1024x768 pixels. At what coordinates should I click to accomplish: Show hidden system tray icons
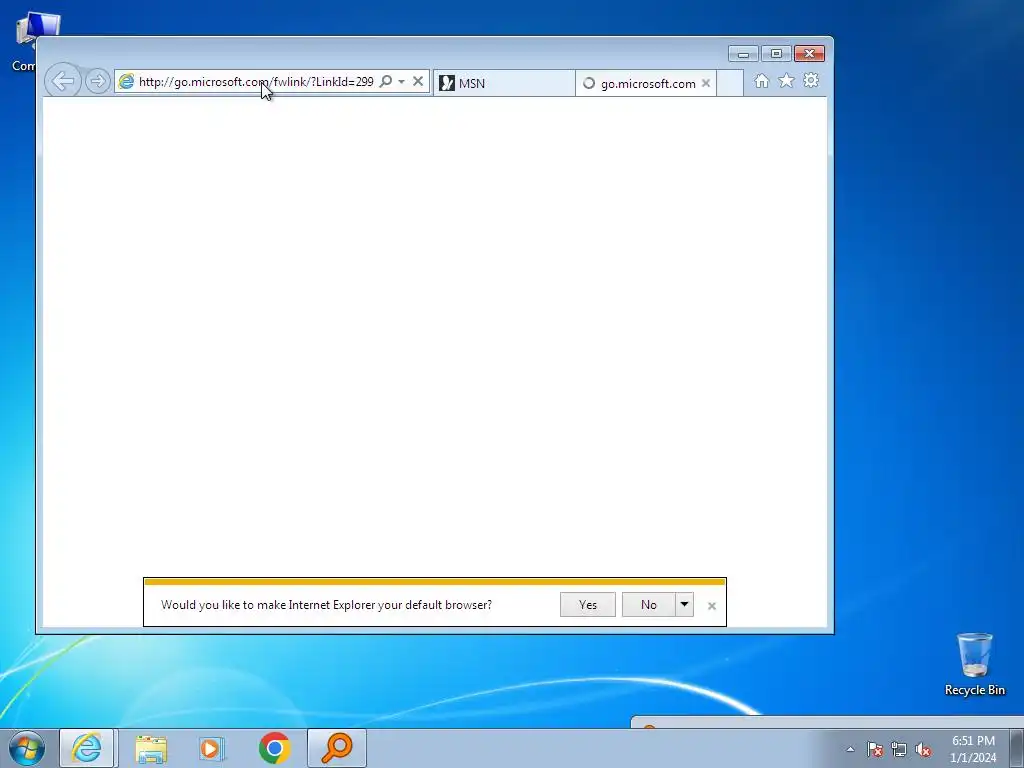pyautogui.click(x=850, y=750)
